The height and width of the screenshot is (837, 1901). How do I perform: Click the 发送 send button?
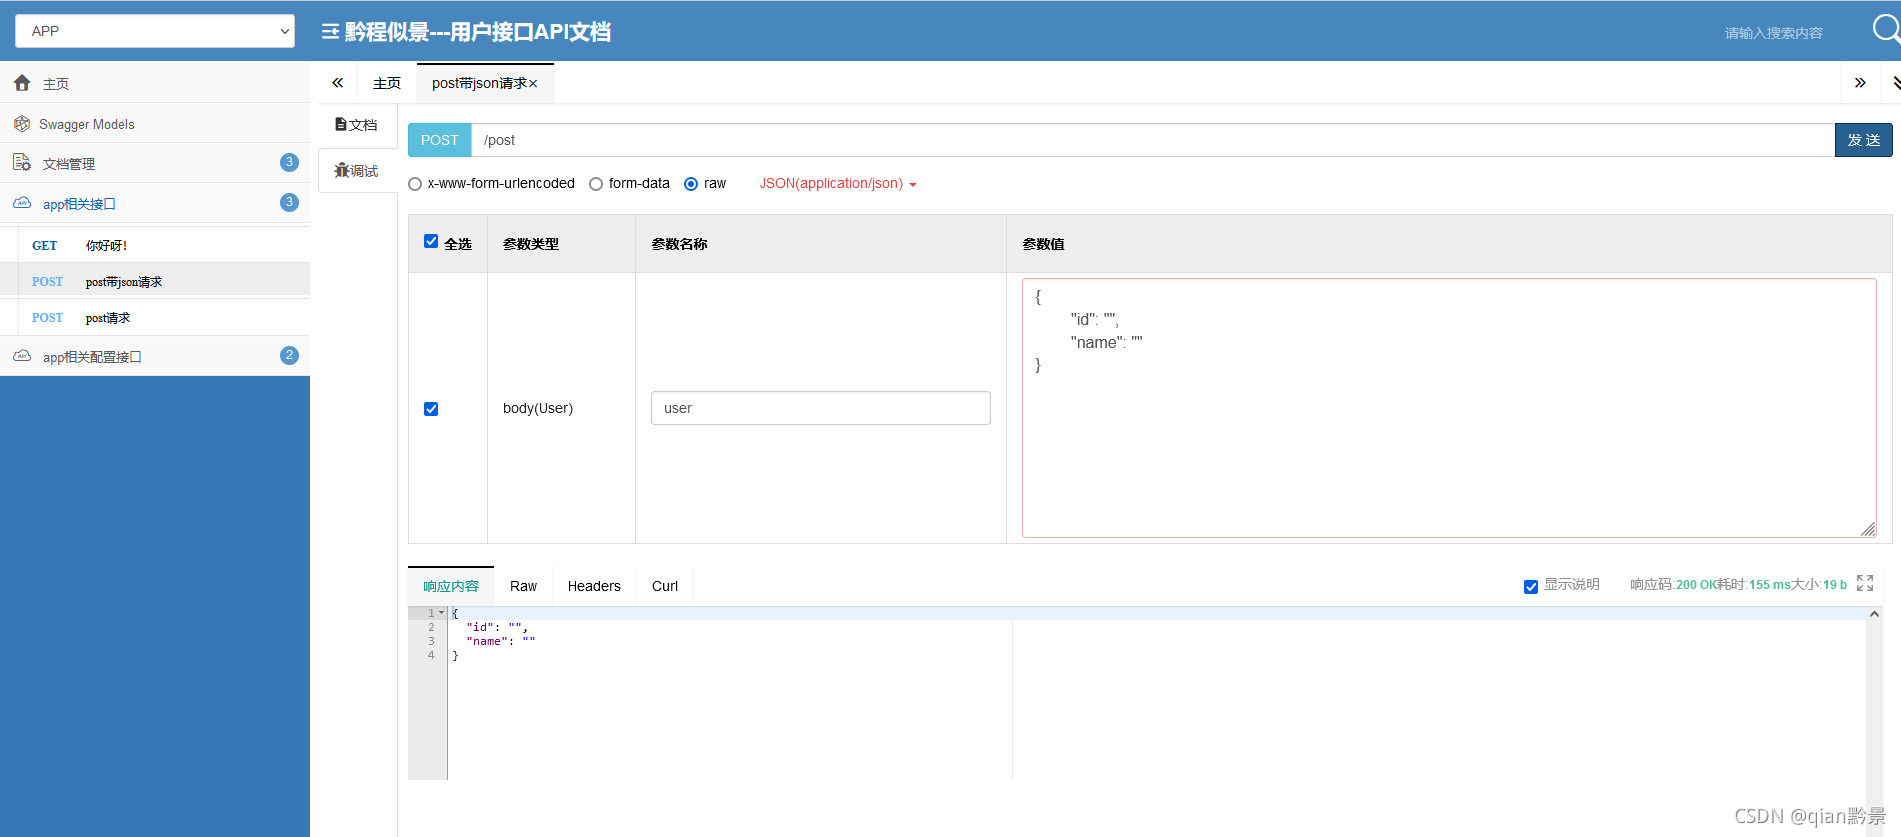[x=1863, y=140]
